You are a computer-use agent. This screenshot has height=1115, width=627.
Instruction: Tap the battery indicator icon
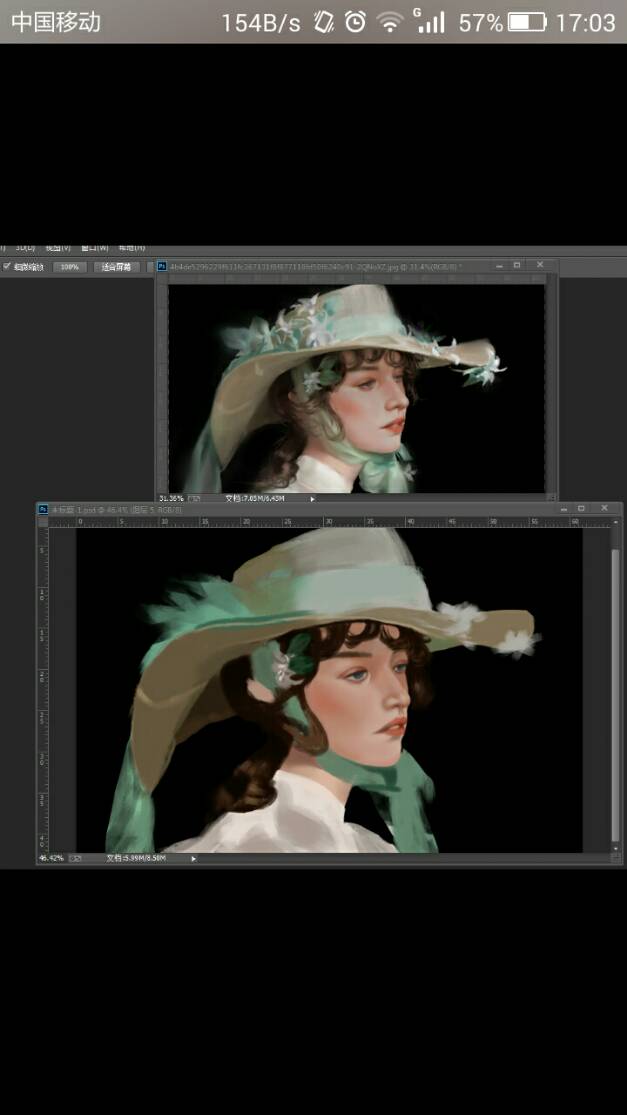point(527,22)
